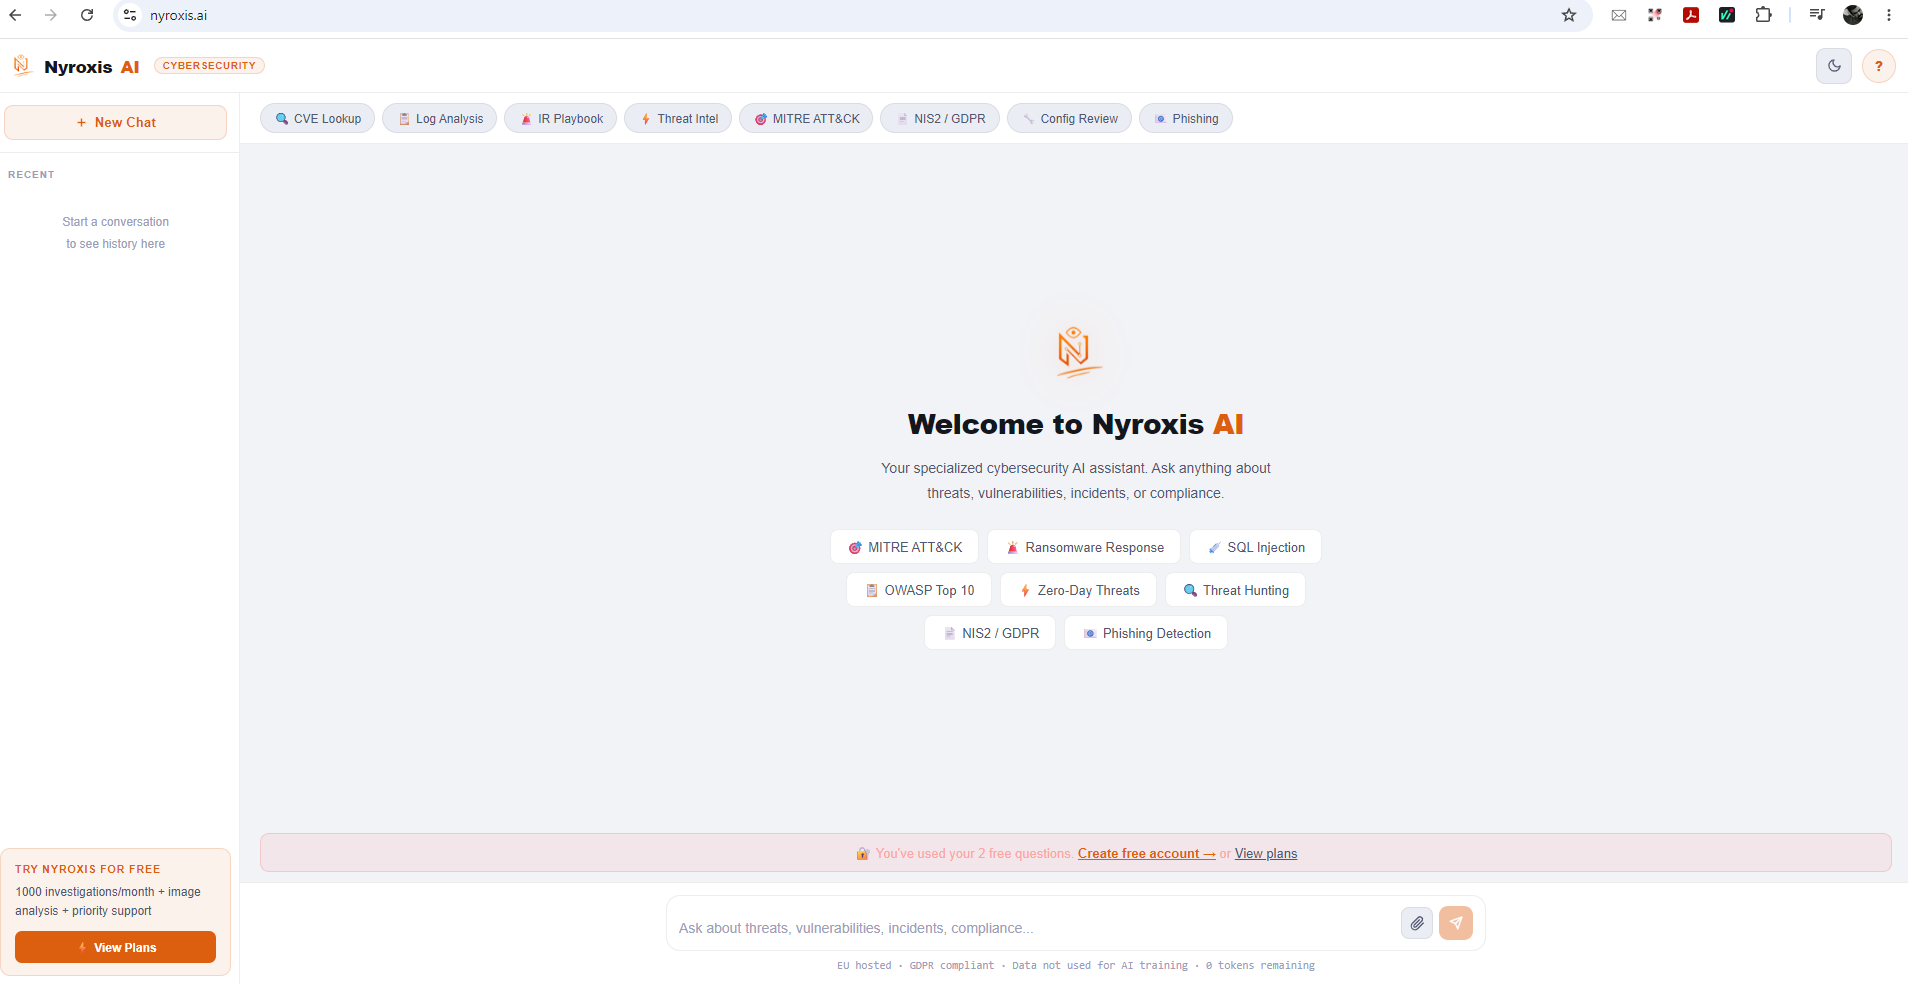
Task: Select the Log Analysis chip
Action: click(x=440, y=118)
